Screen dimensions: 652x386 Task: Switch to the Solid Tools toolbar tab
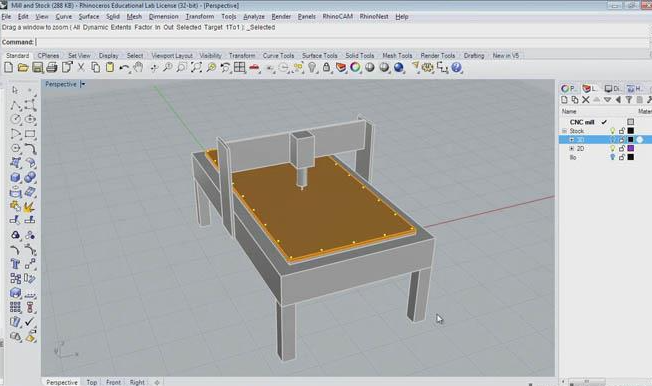[x=360, y=55]
